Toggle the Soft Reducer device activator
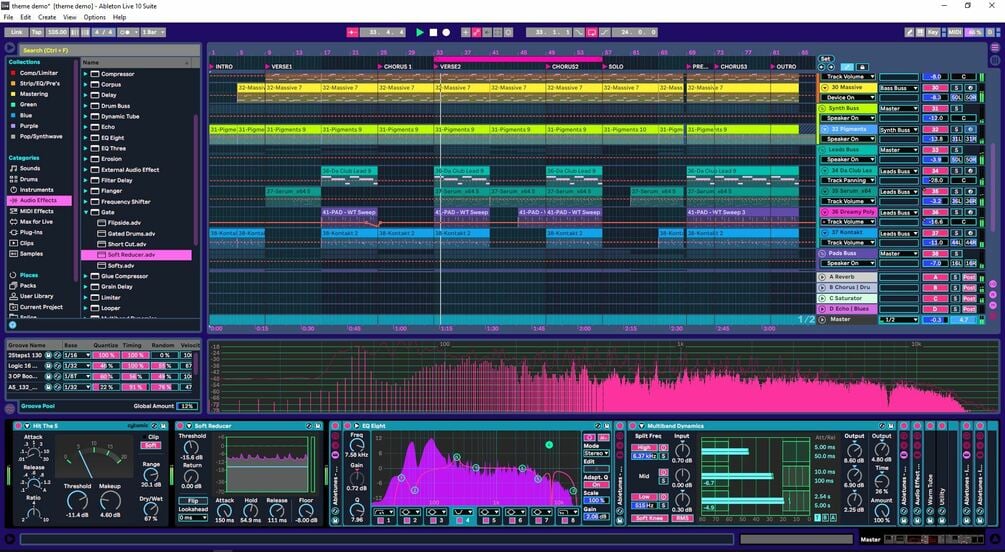 [179, 426]
